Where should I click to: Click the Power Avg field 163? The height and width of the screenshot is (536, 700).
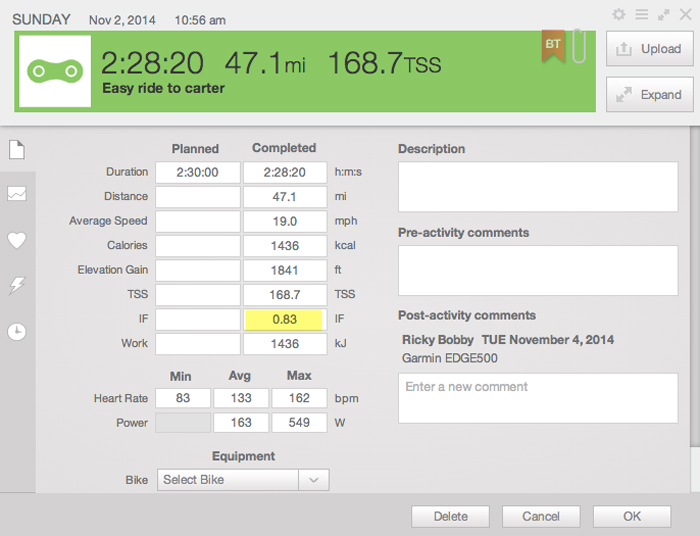pos(241,423)
